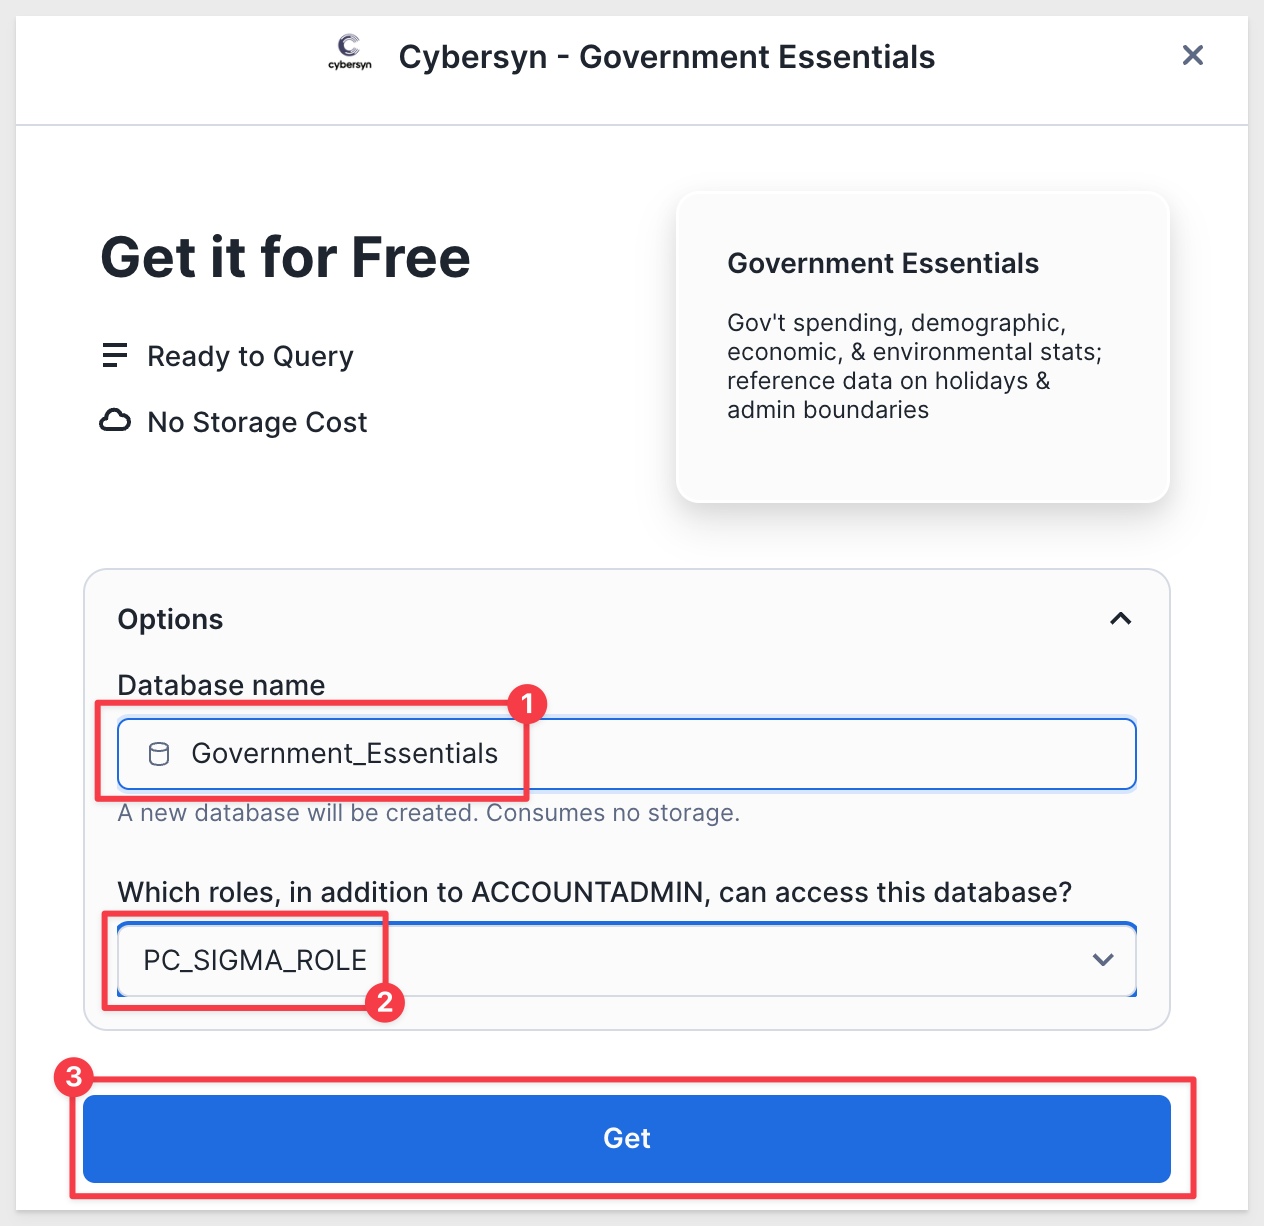Click the red step 1 annotation badge
1264x1226 pixels.
(527, 704)
